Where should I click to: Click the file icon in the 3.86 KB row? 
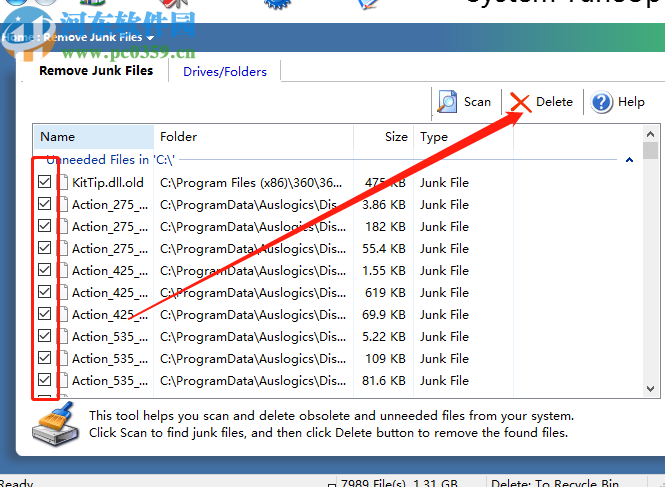pyautogui.click(x=63, y=204)
